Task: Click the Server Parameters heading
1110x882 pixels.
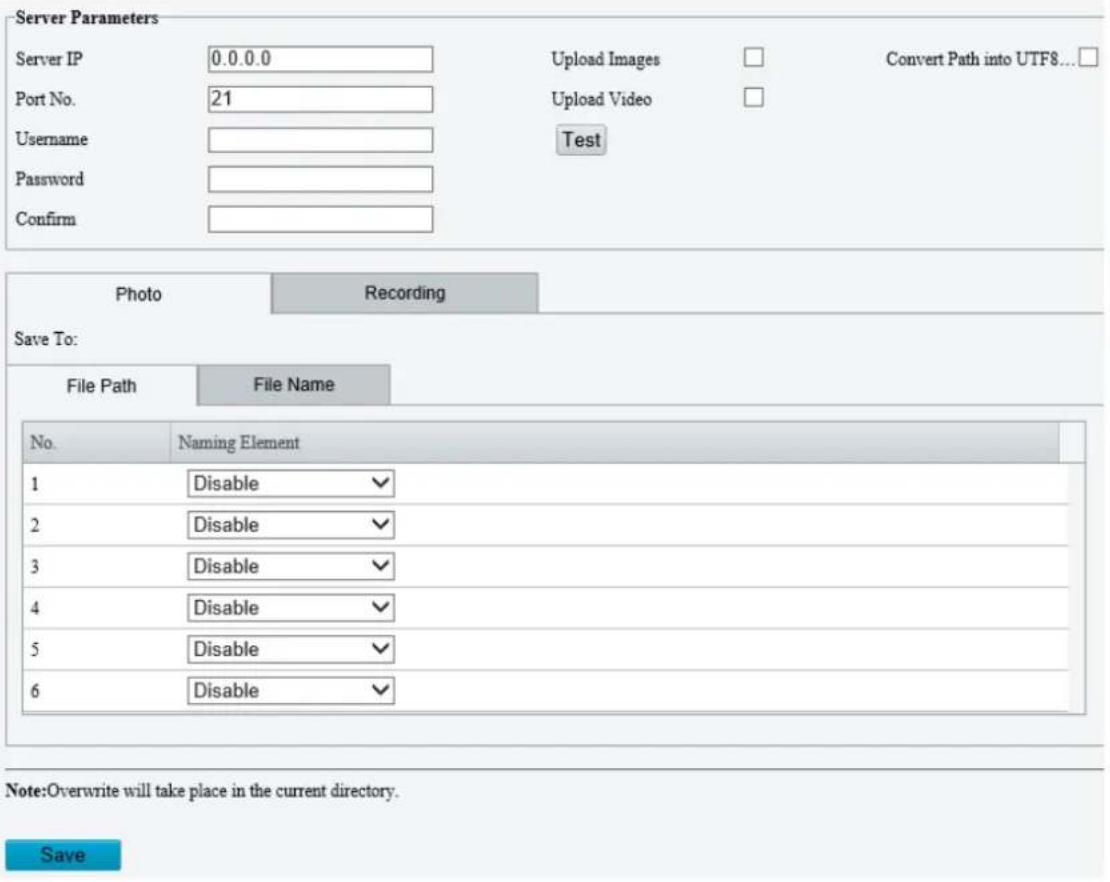Action: [x=86, y=18]
